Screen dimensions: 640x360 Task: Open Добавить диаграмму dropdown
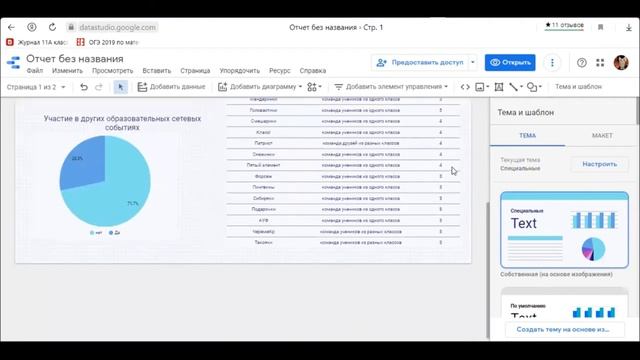point(260,87)
